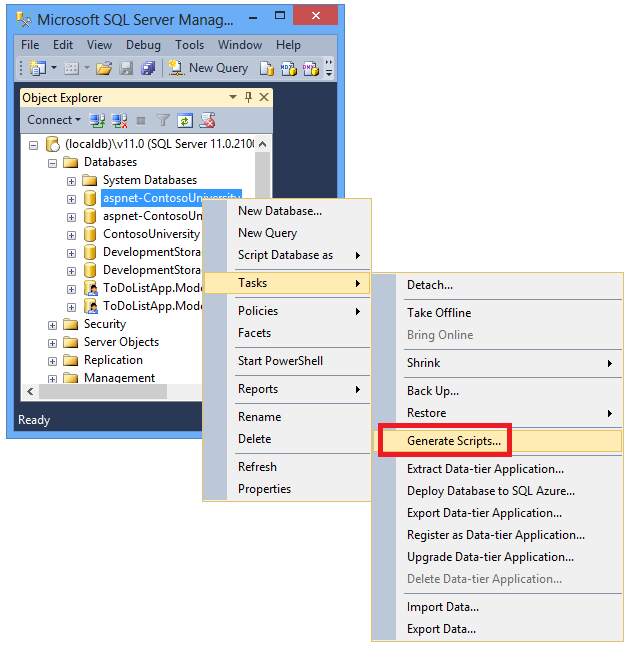Select the ContosoUniversity database
The height and width of the screenshot is (649, 630).
click(151, 234)
